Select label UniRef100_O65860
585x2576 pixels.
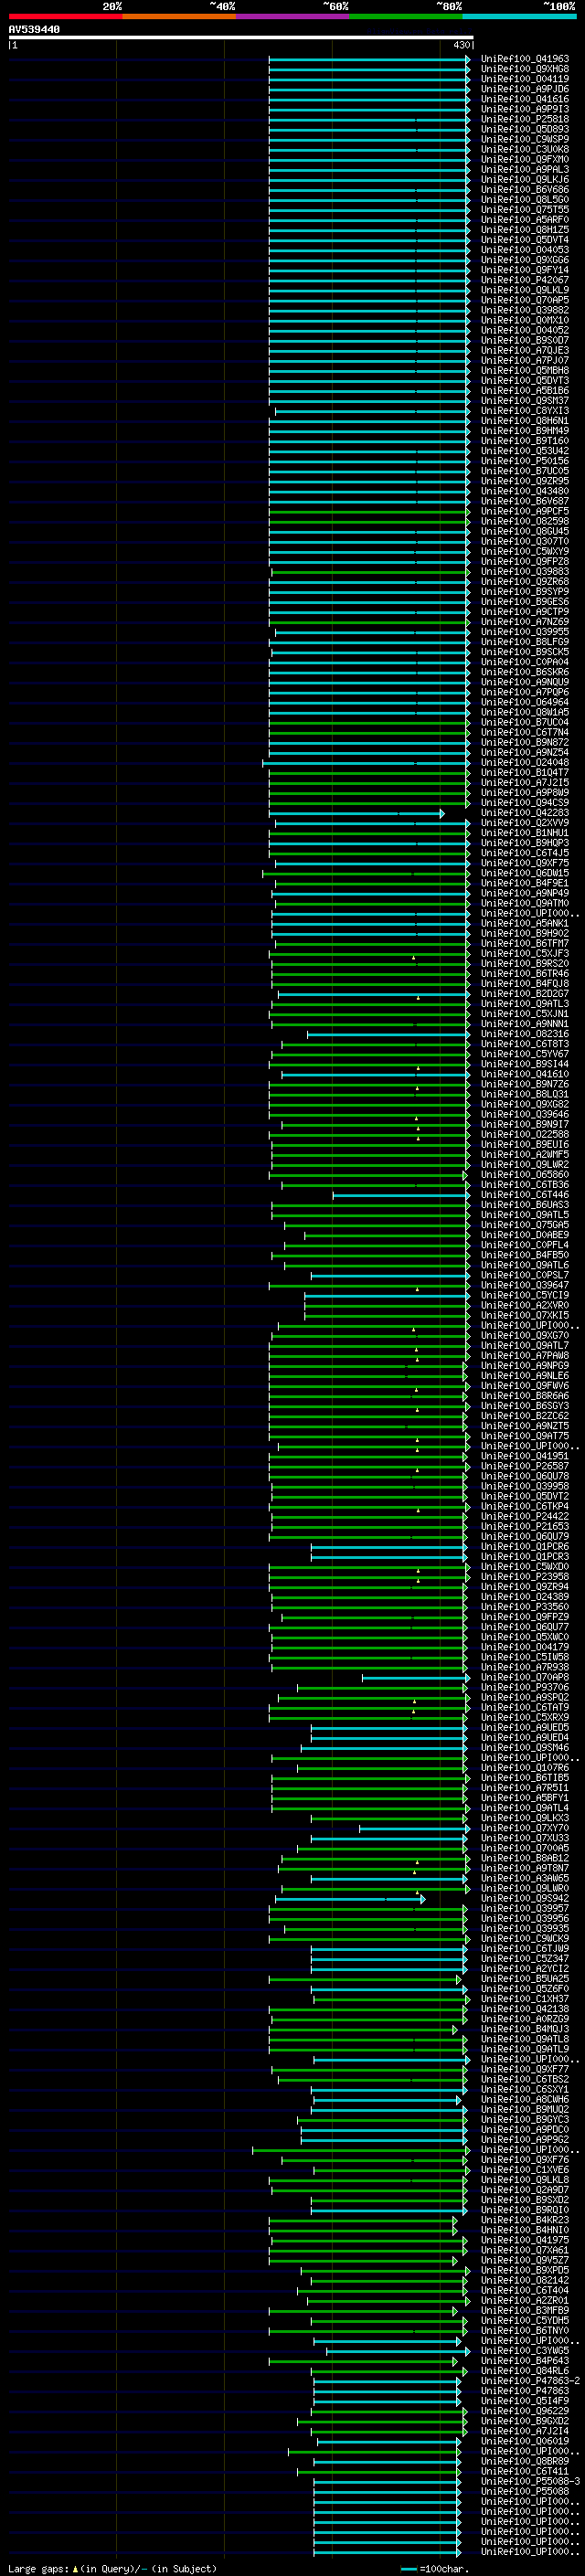(x=525, y=1174)
